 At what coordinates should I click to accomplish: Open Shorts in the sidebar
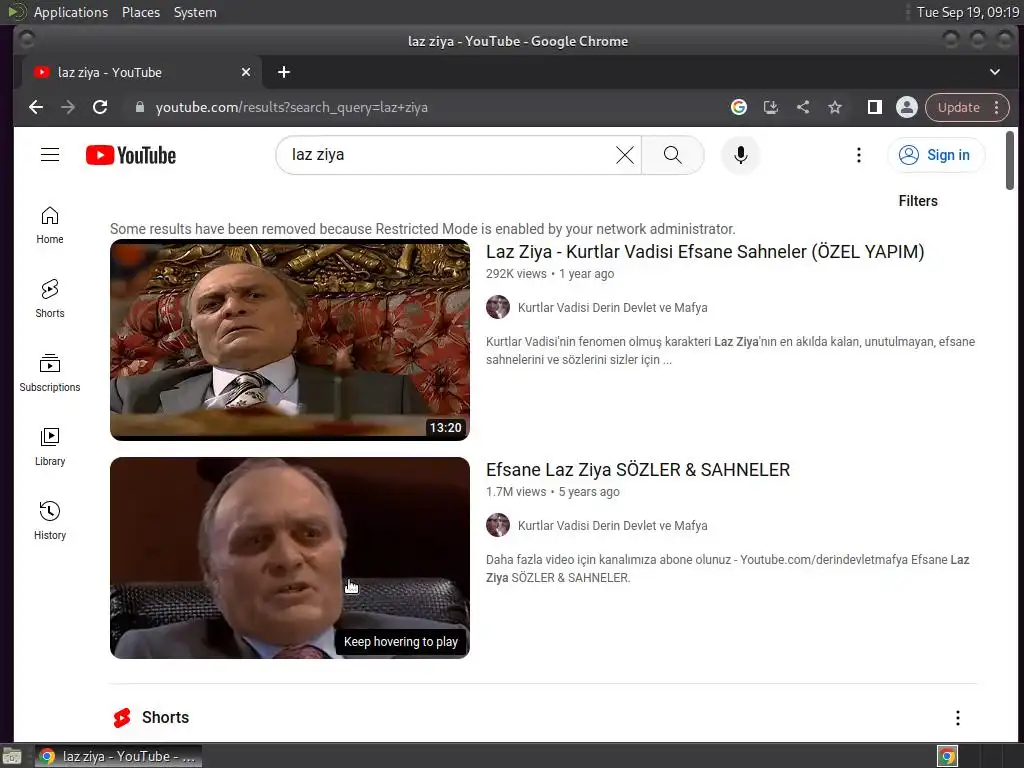click(50, 299)
